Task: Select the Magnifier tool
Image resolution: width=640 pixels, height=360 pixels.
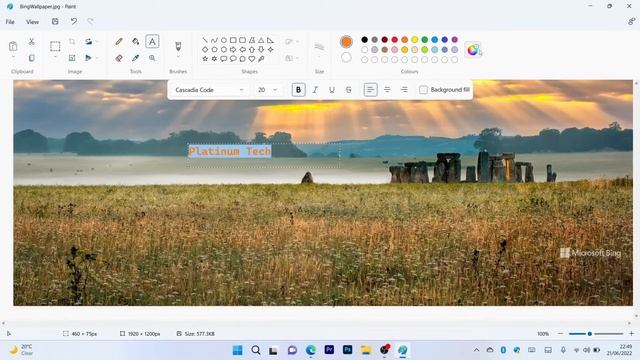Action: pyautogui.click(x=152, y=58)
